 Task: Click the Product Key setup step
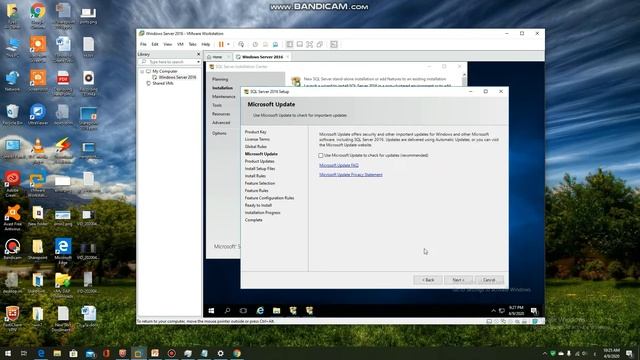coord(256,132)
